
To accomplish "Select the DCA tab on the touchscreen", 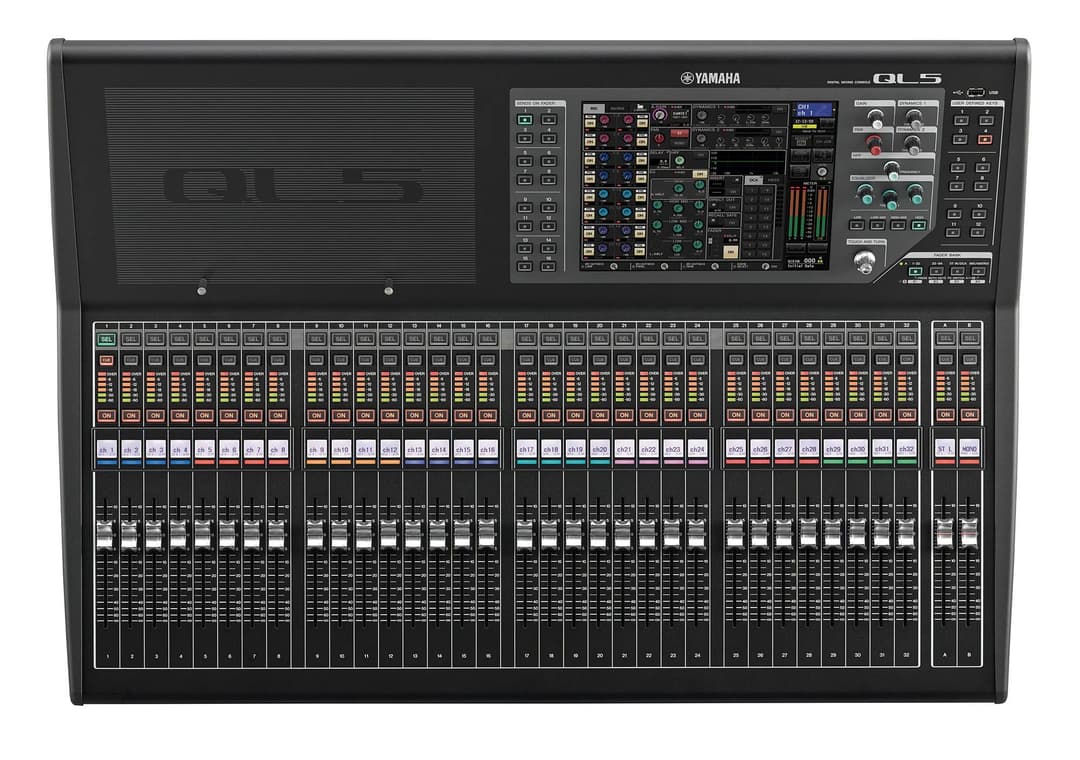I will 755,179.
